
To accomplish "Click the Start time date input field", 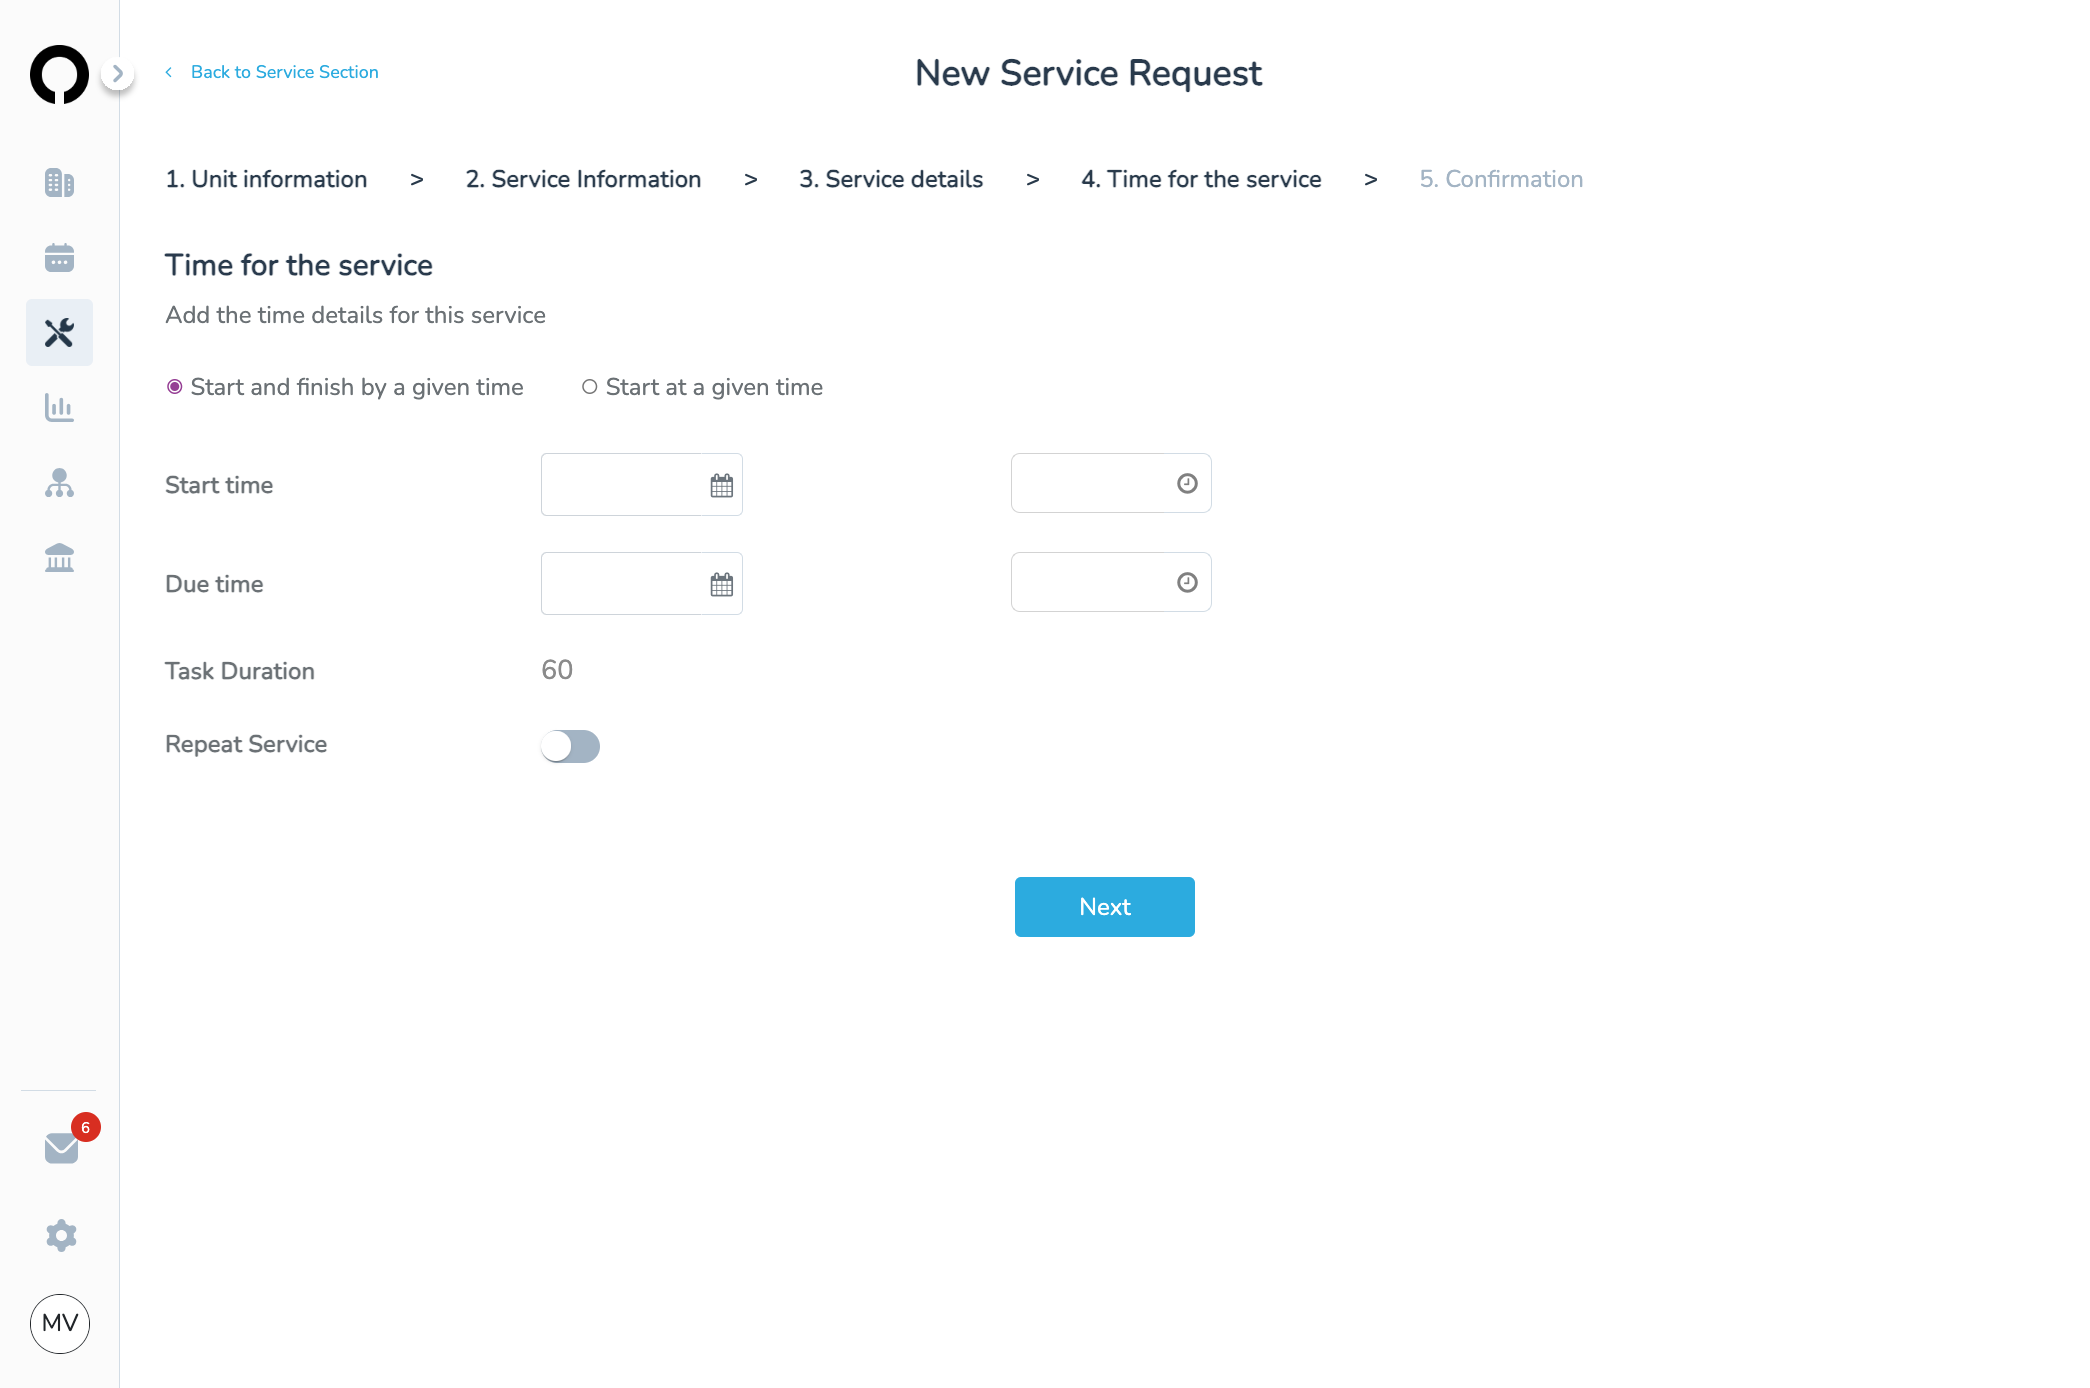I will 642,485.
